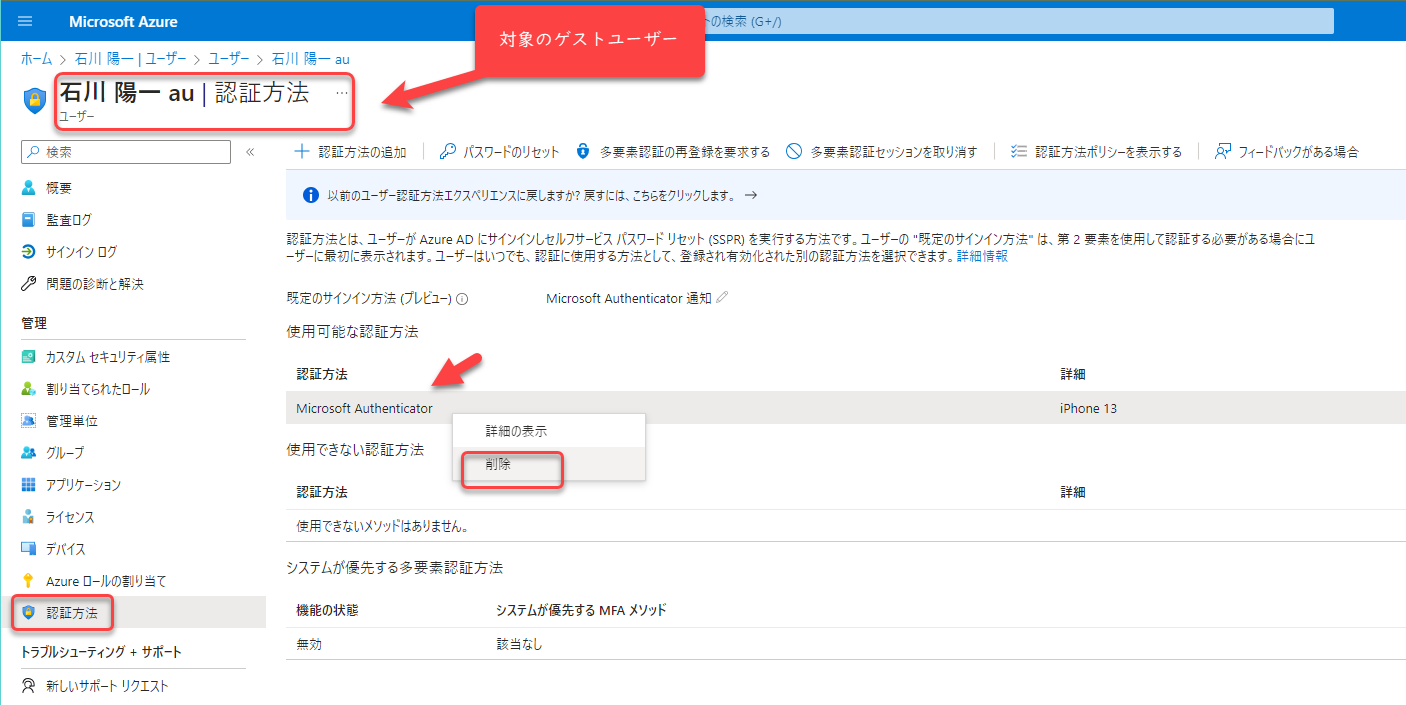This screenshot has height=705, width=1406.
Task: Click the 該当なし cell
Action: coord(519,644)
